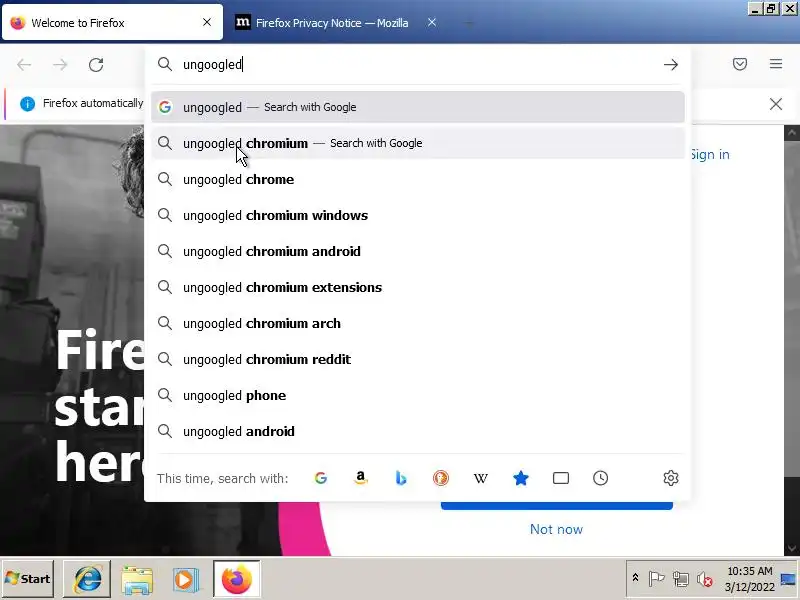Close the Firefox Privacy Notice tab
This screenshot has width=800, height=600.
[432, 22]
